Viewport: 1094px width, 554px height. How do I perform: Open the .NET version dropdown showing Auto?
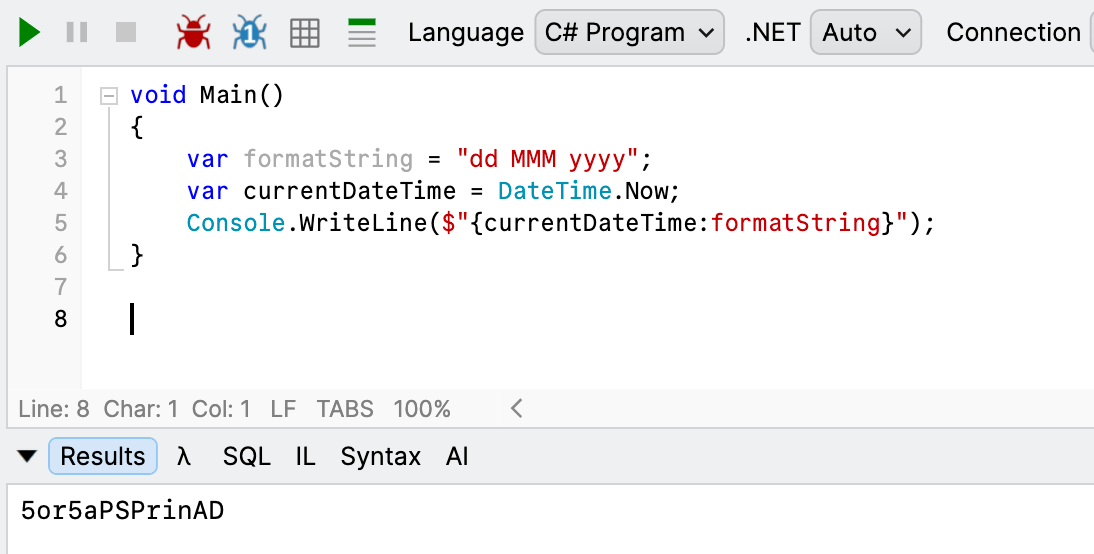point(866,32)
